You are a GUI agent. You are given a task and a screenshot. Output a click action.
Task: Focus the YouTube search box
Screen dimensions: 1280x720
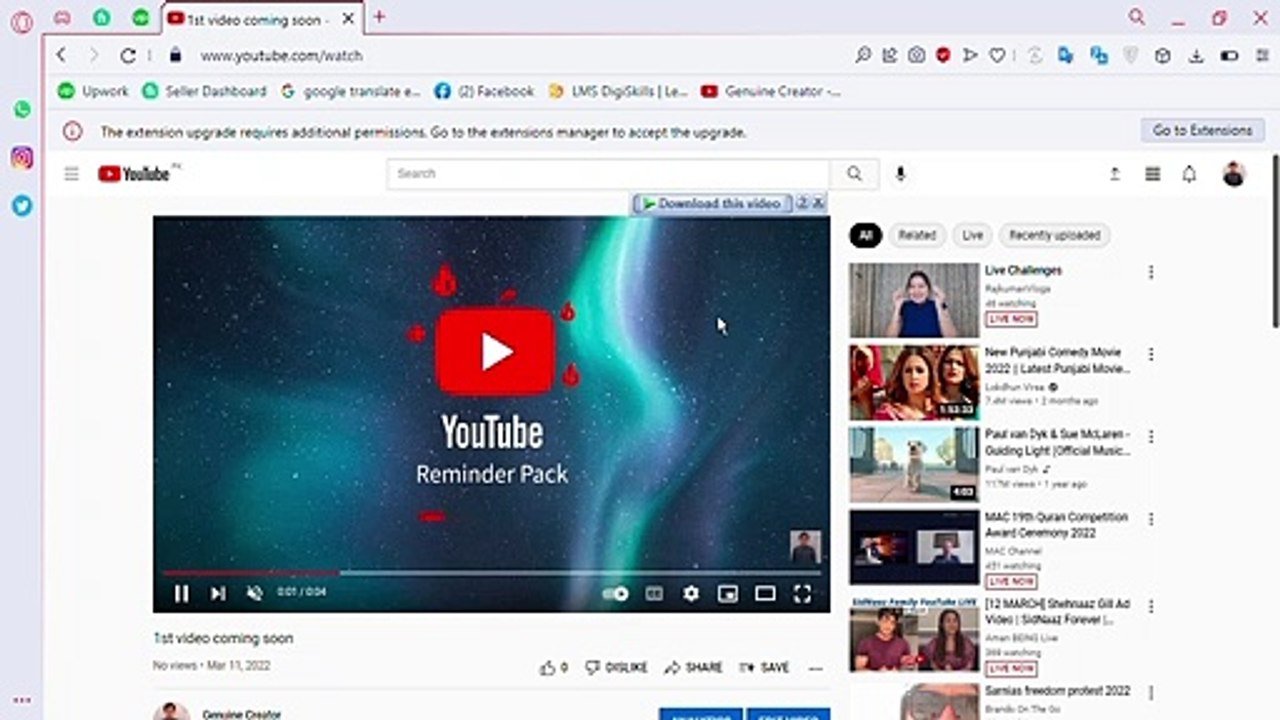tap(608, 173)
